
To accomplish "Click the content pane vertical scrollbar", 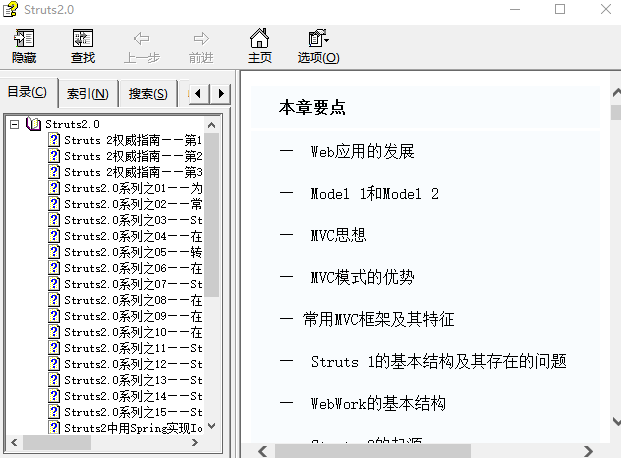I will pyautogui.click(x=613, y=270).
